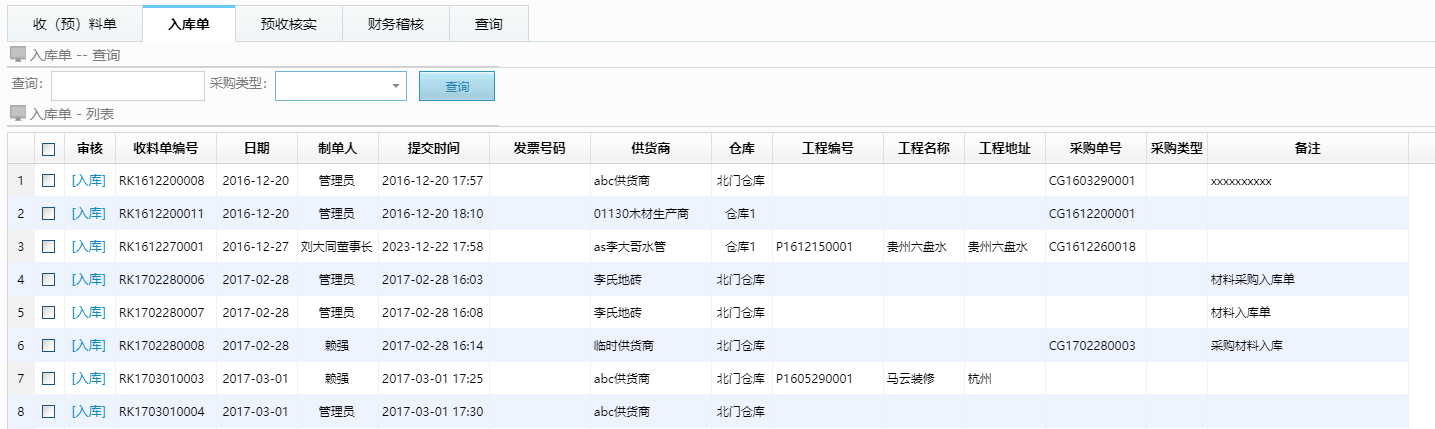
Task: Click the blue 查询 button
Action: [457, 86]
